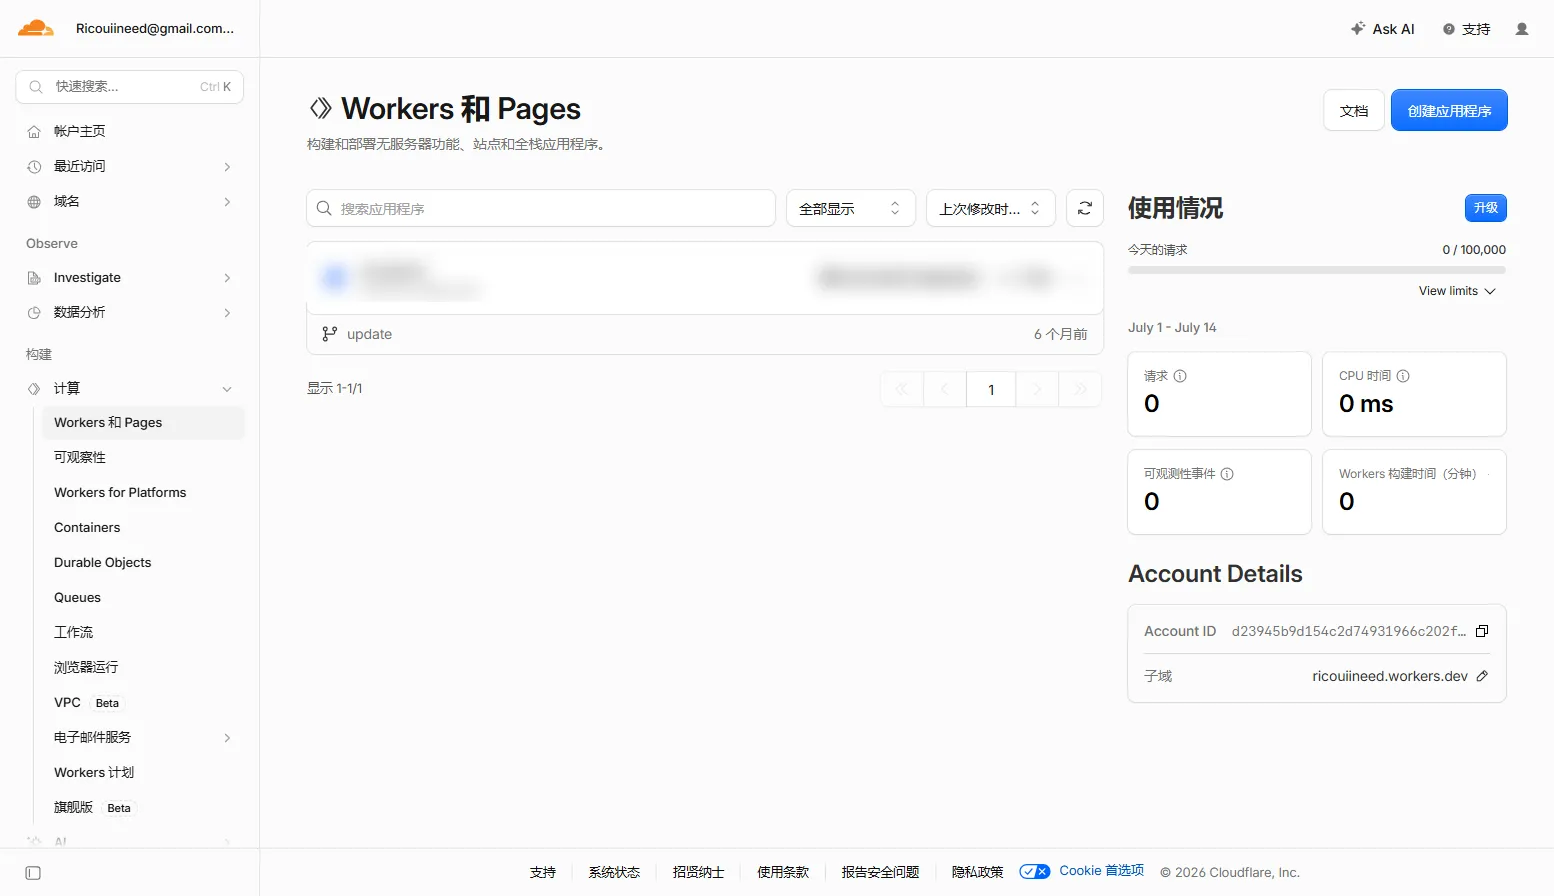Click the 创建应用程序 button

pyautogui.click(x=1449, y=110)
